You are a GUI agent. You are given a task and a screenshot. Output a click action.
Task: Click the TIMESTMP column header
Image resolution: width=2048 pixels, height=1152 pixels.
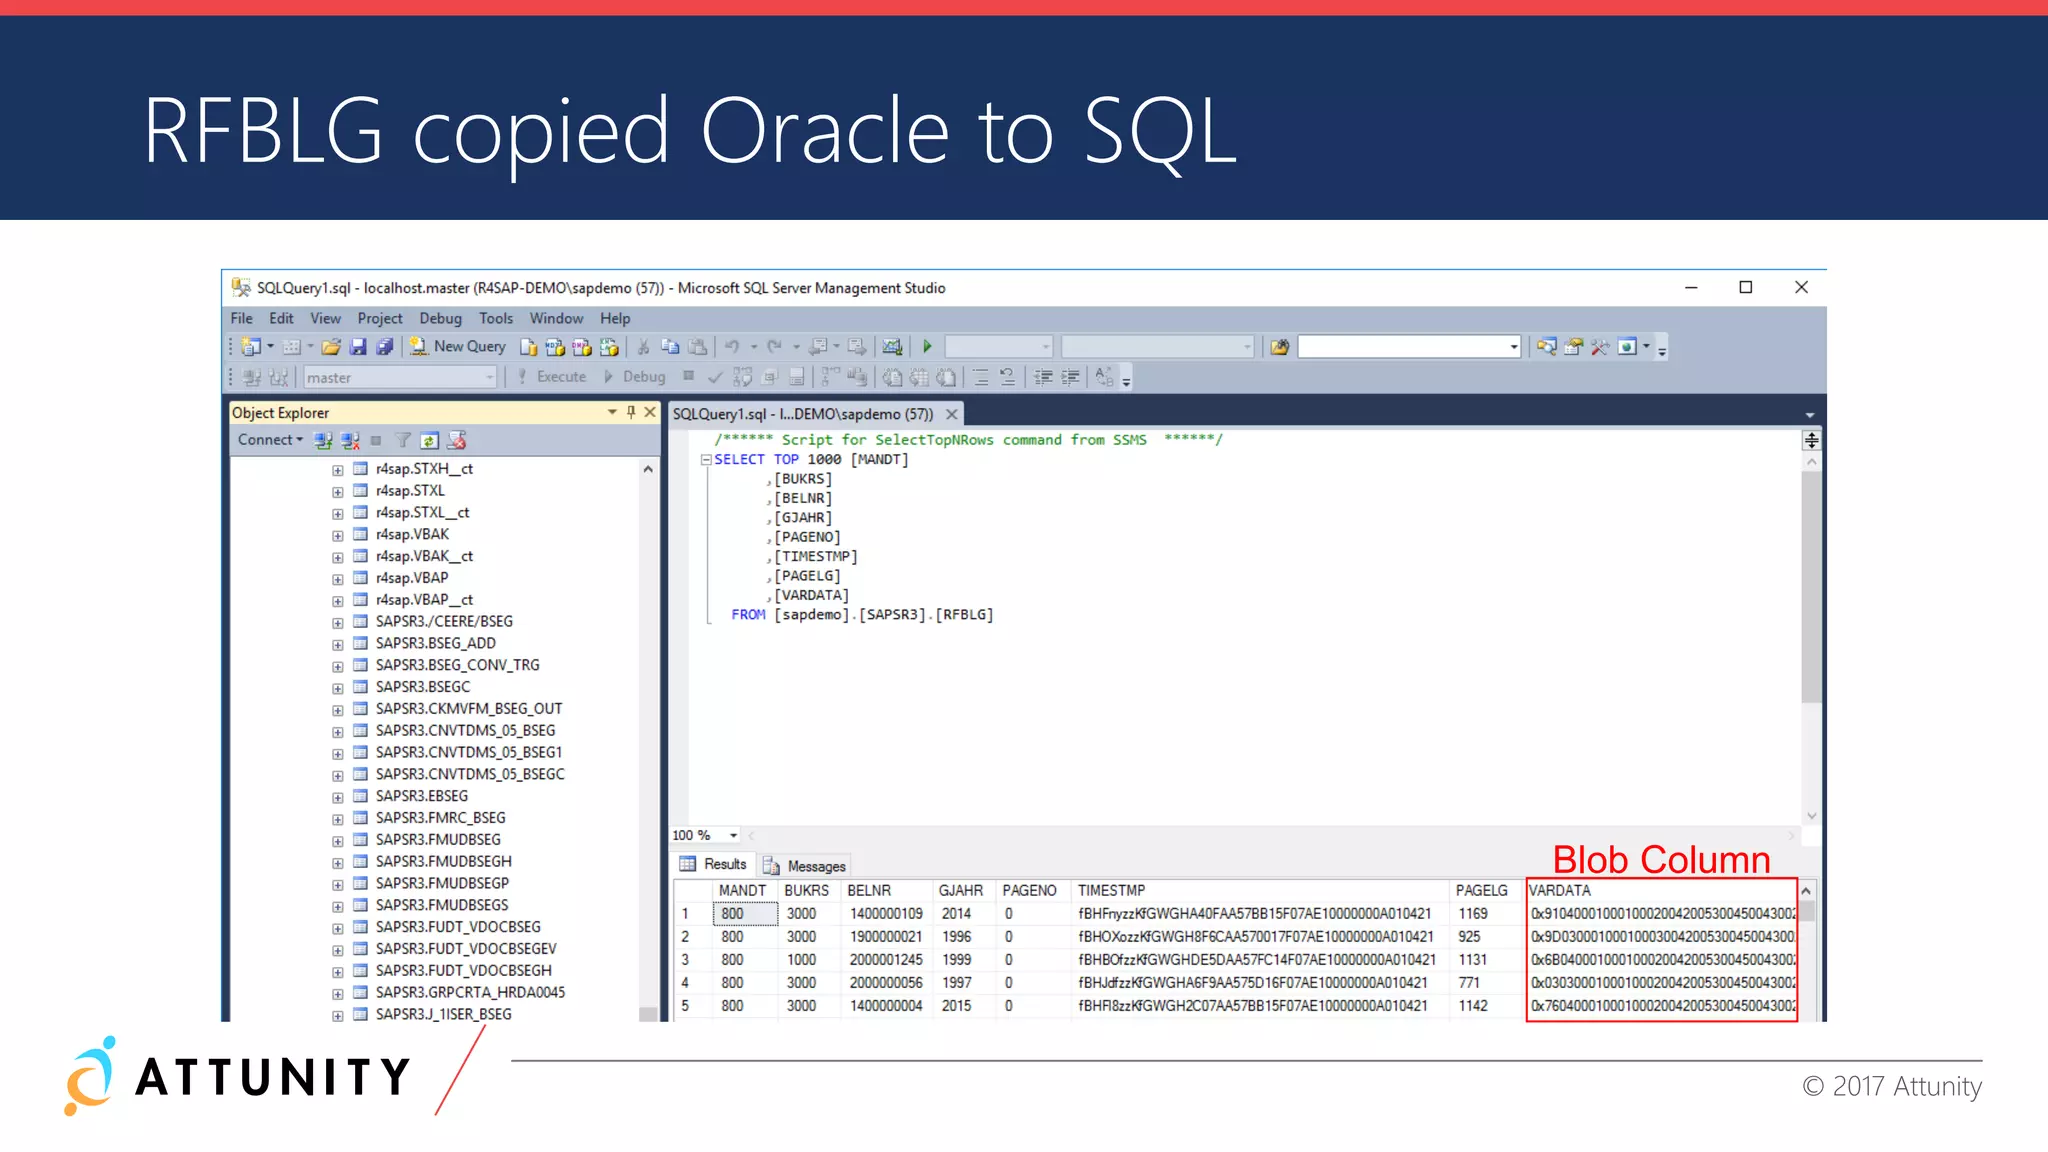(1259, 890)
